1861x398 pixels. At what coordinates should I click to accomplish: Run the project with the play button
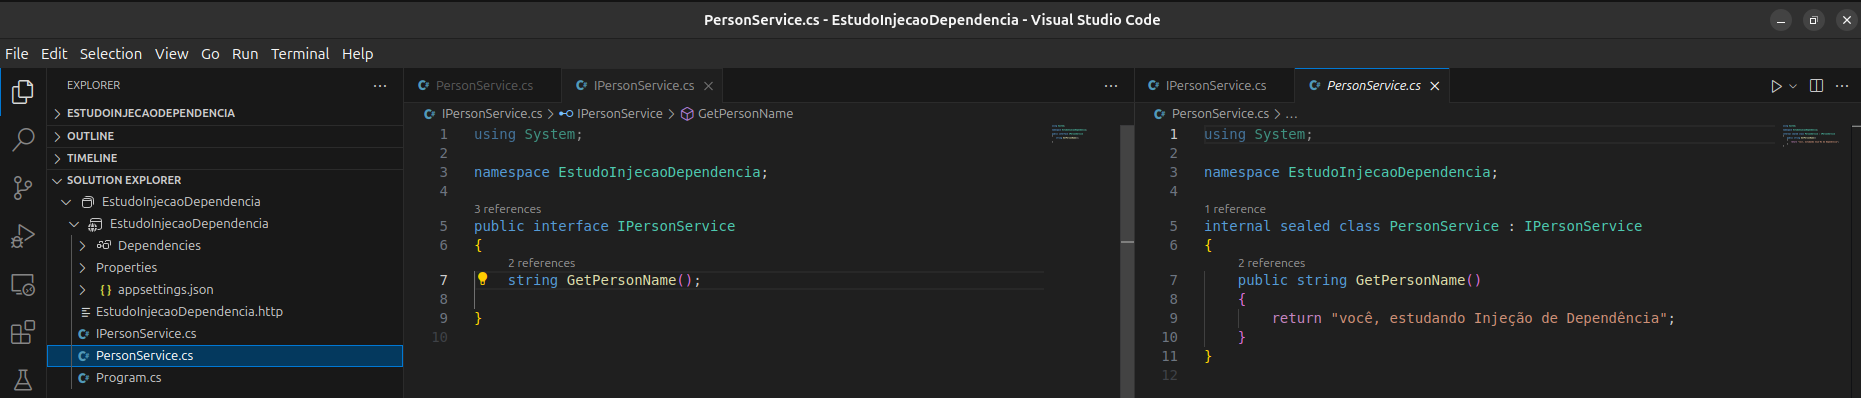point(1776,86)
